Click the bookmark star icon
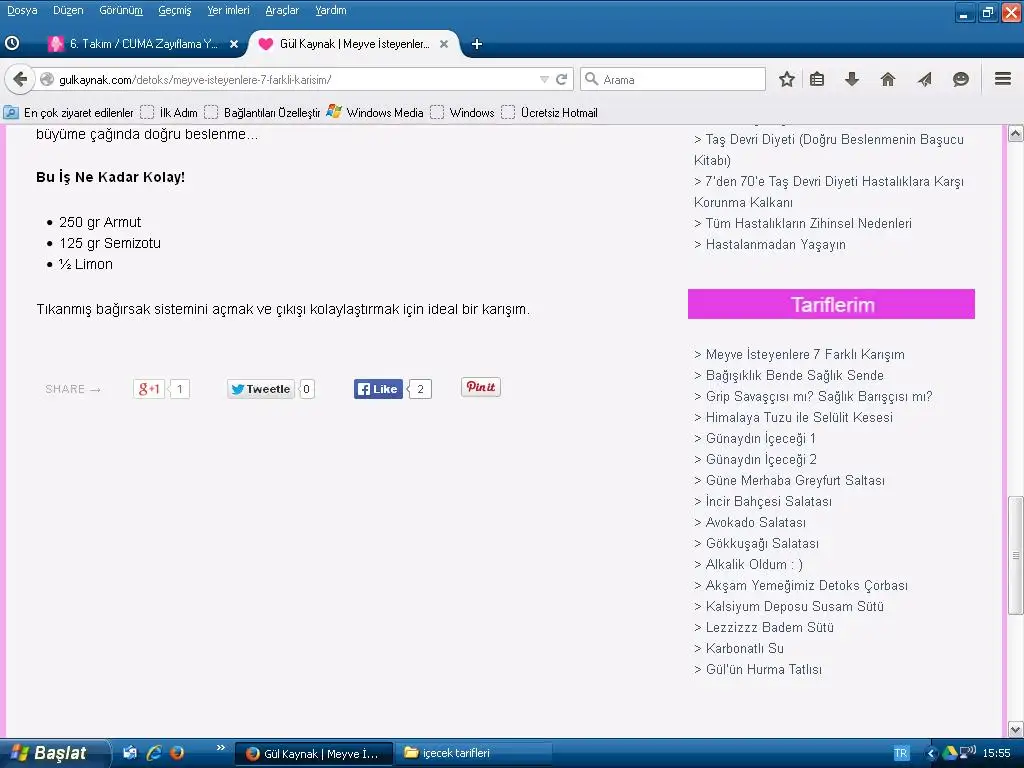Image resolution: width=1024 pixels, height=768 pixels. [x=787, y=80]
